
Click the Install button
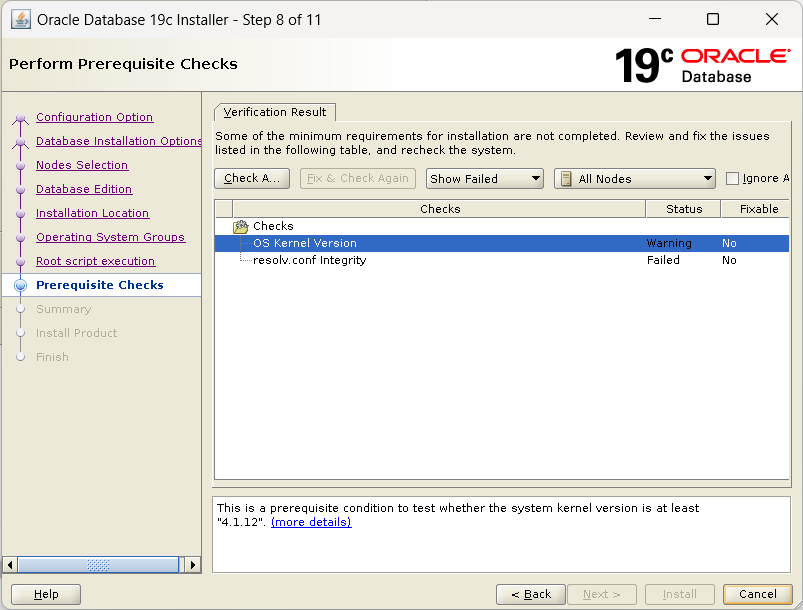pos(680,594)
